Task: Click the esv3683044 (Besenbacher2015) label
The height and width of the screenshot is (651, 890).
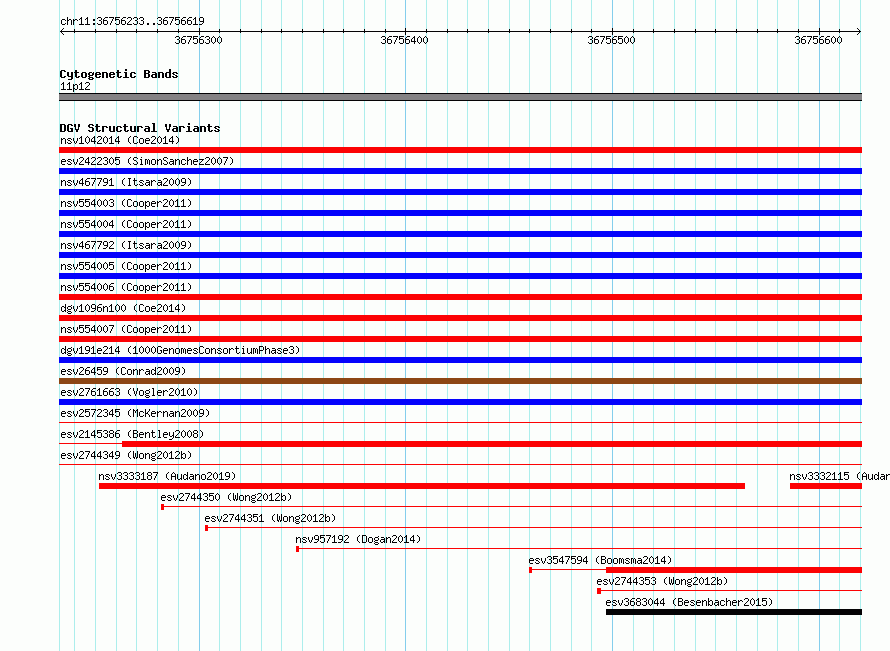Action: click(689, 602)
